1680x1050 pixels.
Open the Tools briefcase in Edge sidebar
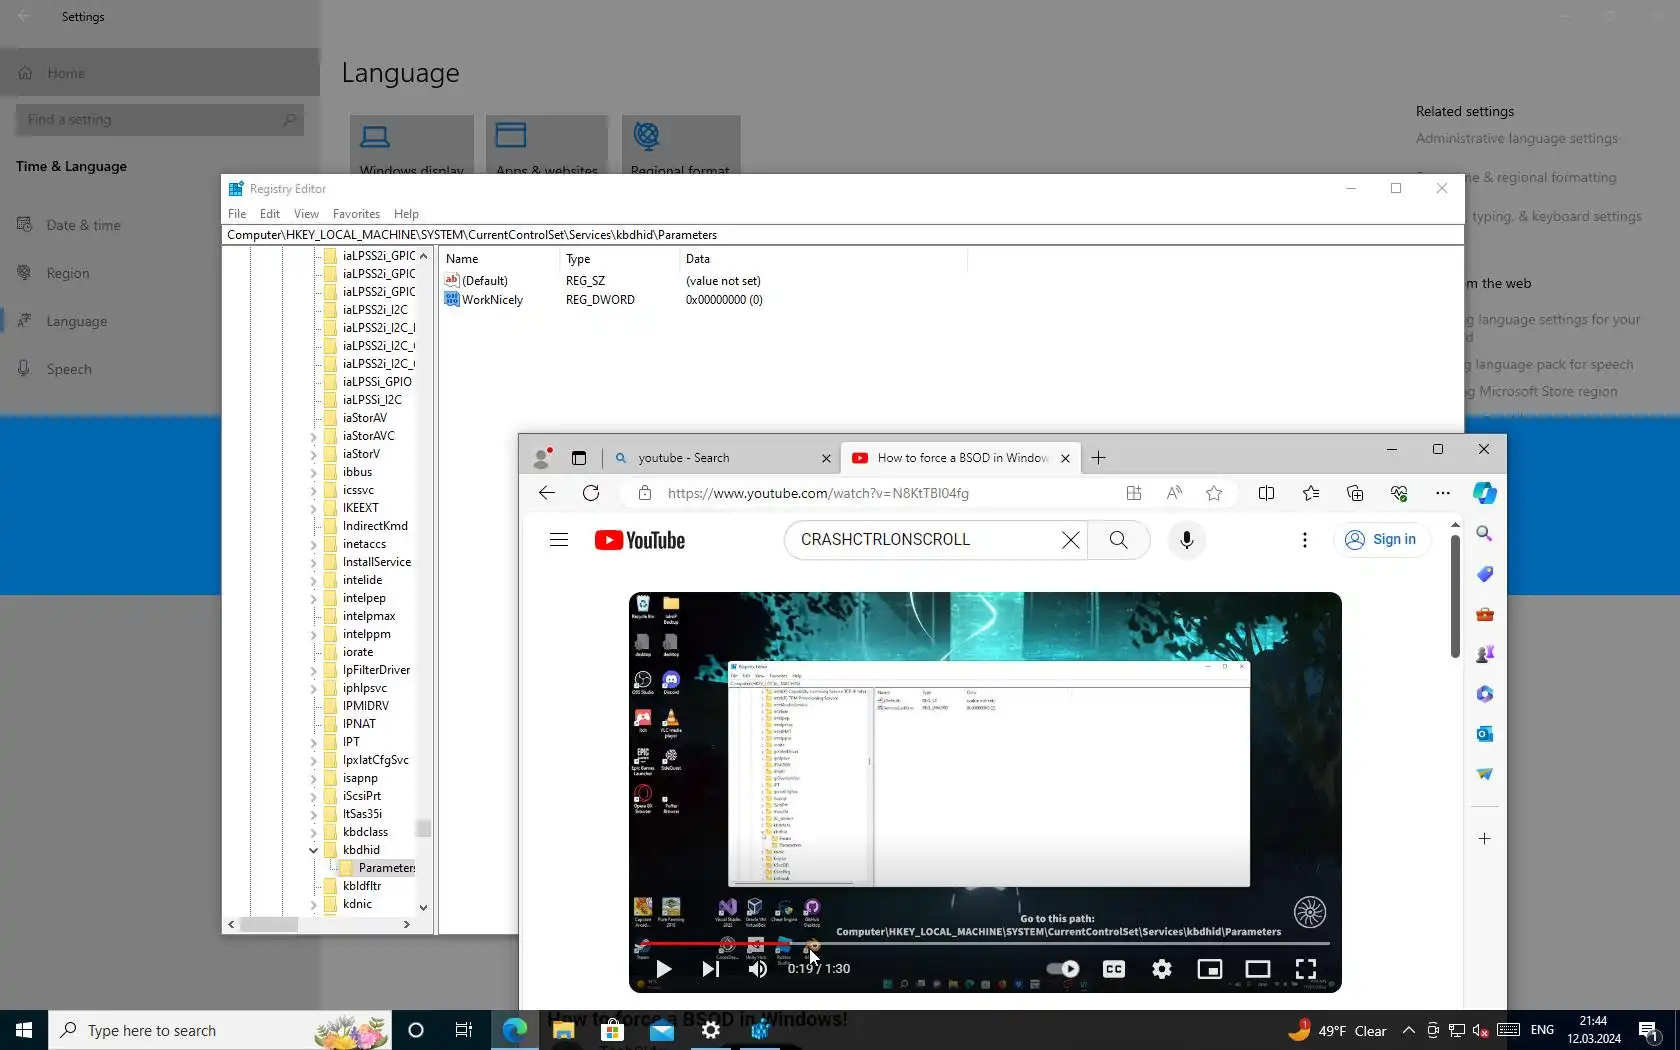point(1485,614)
